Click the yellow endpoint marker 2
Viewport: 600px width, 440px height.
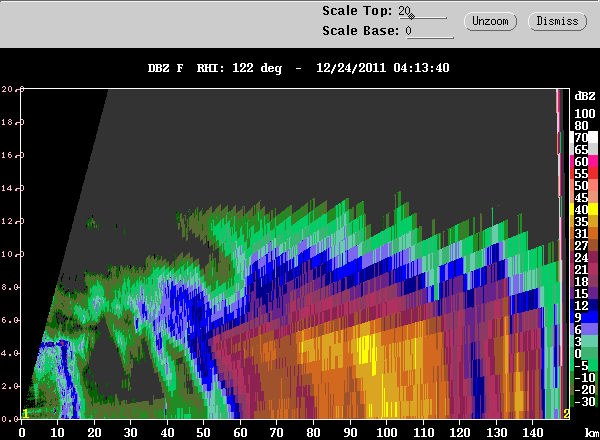click(x=566, y=414)
